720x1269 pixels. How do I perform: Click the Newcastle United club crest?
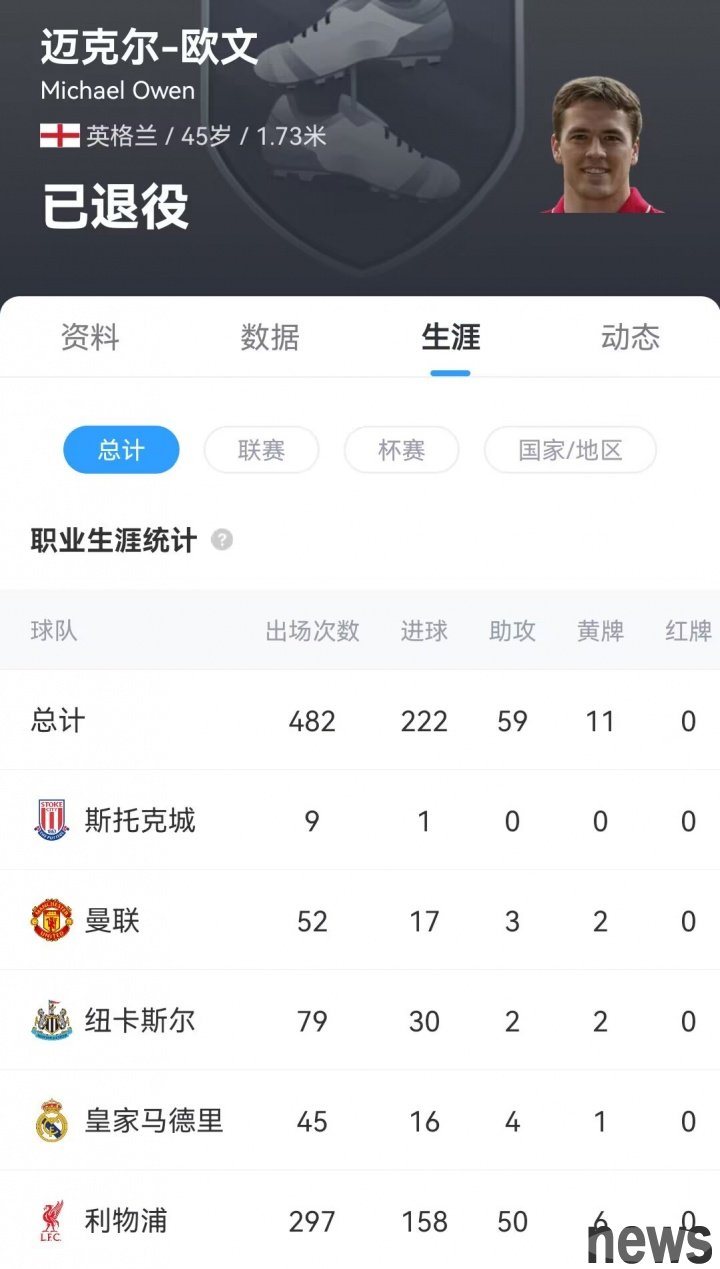(x=52, y=1021)
